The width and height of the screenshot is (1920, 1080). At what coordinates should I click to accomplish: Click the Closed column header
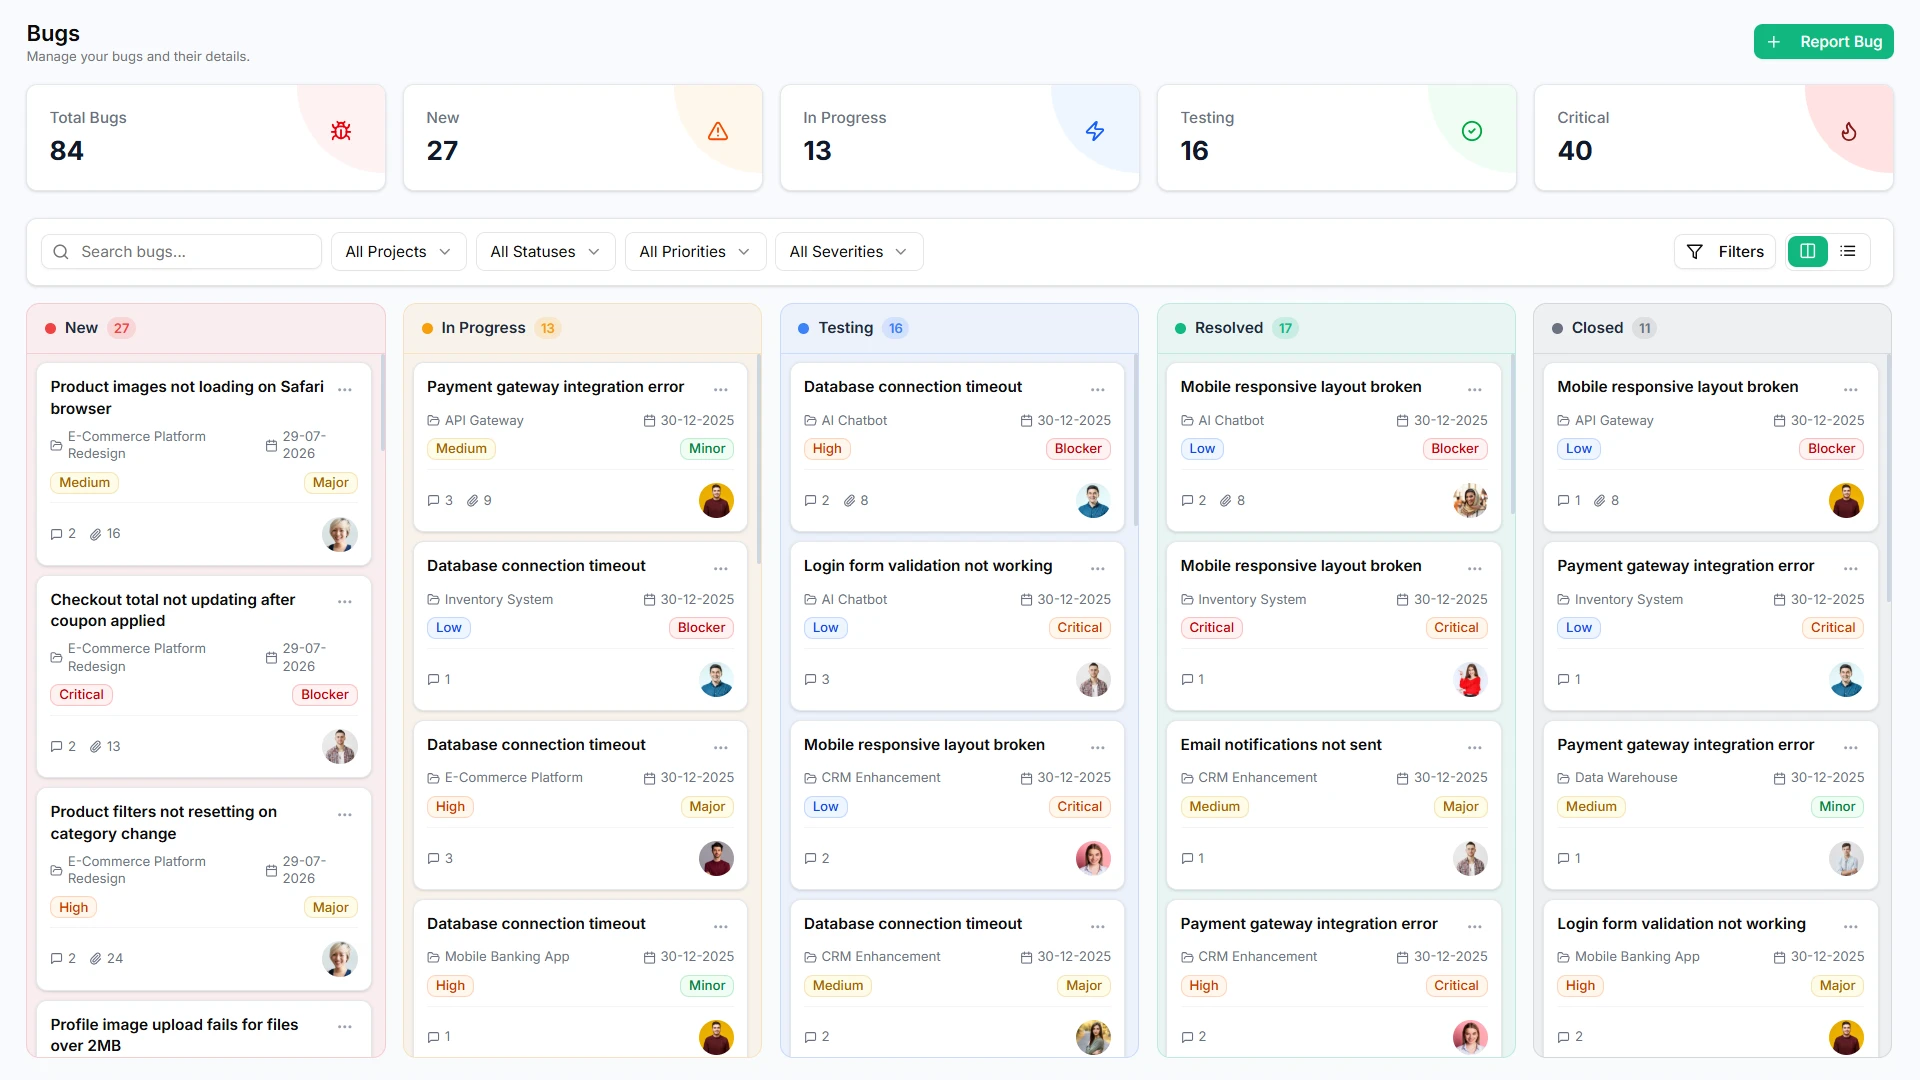[x=1712, y=328]
